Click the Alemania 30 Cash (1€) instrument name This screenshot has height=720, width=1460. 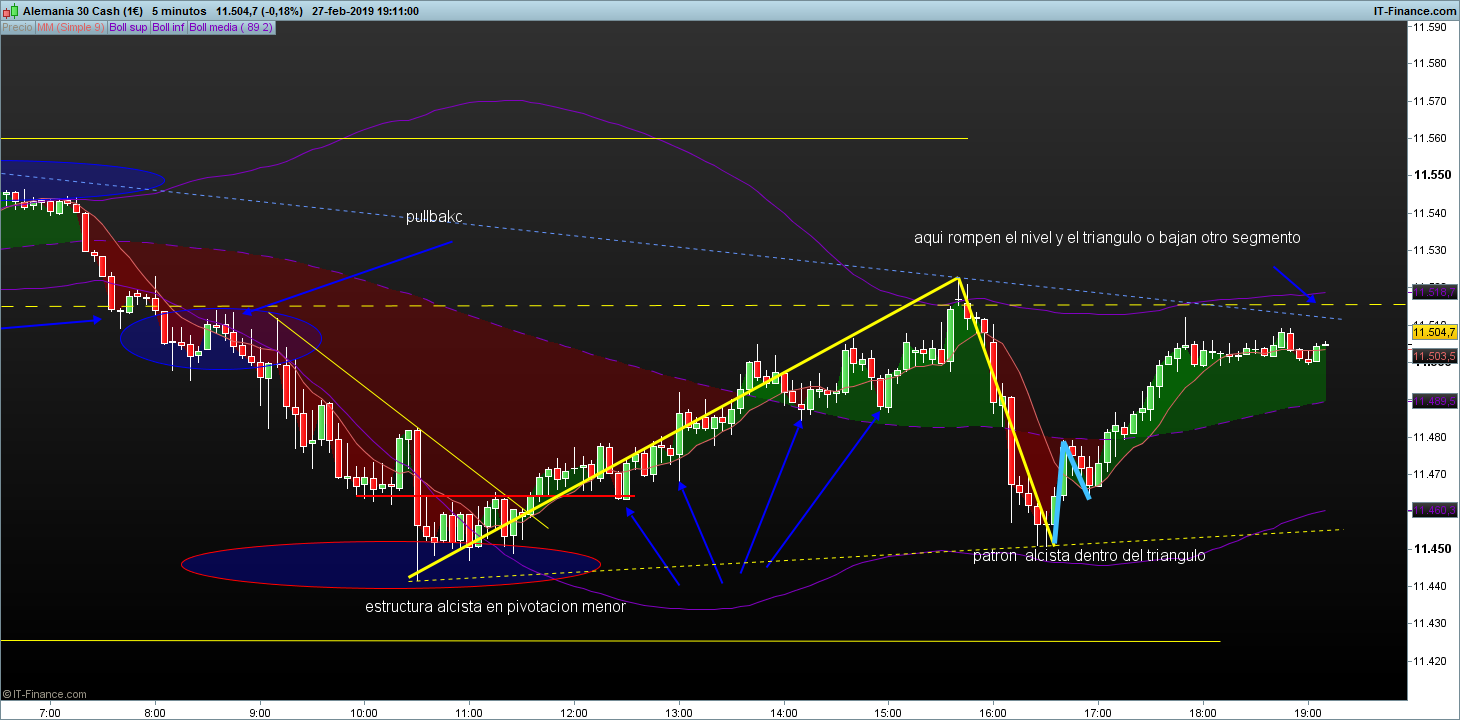[x=82, y=11]
